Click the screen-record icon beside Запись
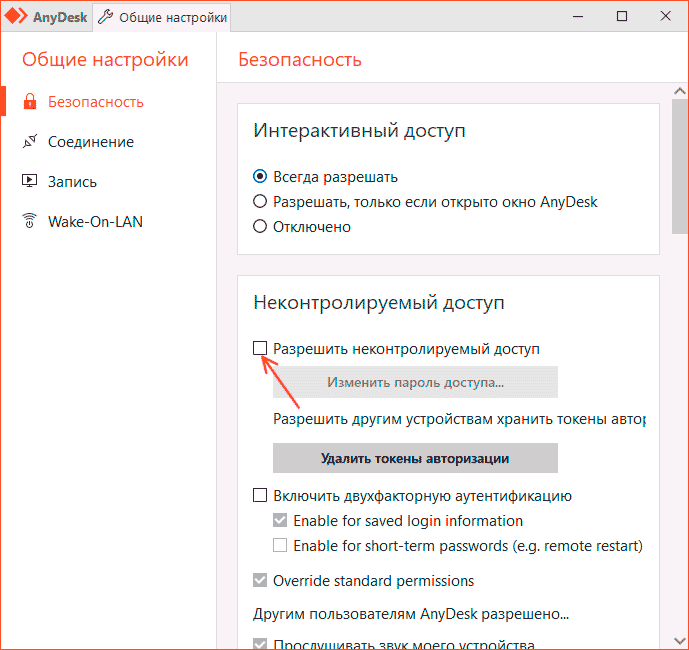This screenshot has width=689, height=650. point(29,181)
